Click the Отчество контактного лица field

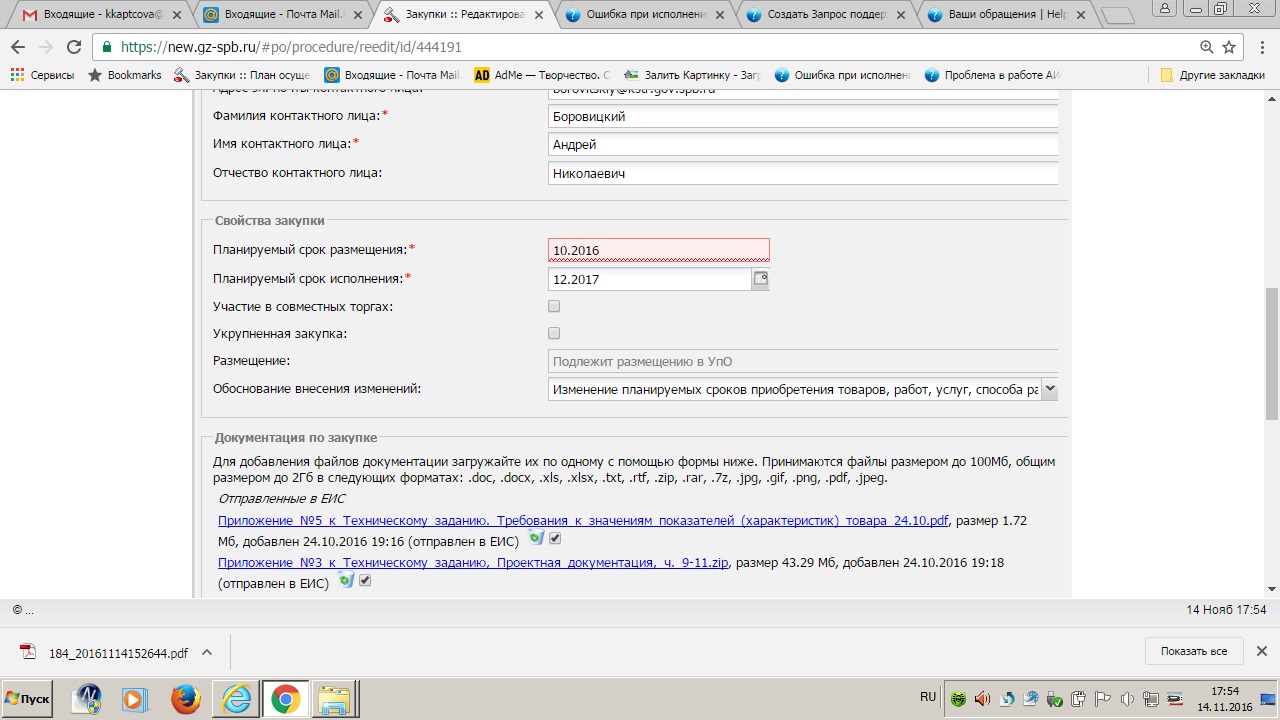pyautogui.click(x=803, y=173)
